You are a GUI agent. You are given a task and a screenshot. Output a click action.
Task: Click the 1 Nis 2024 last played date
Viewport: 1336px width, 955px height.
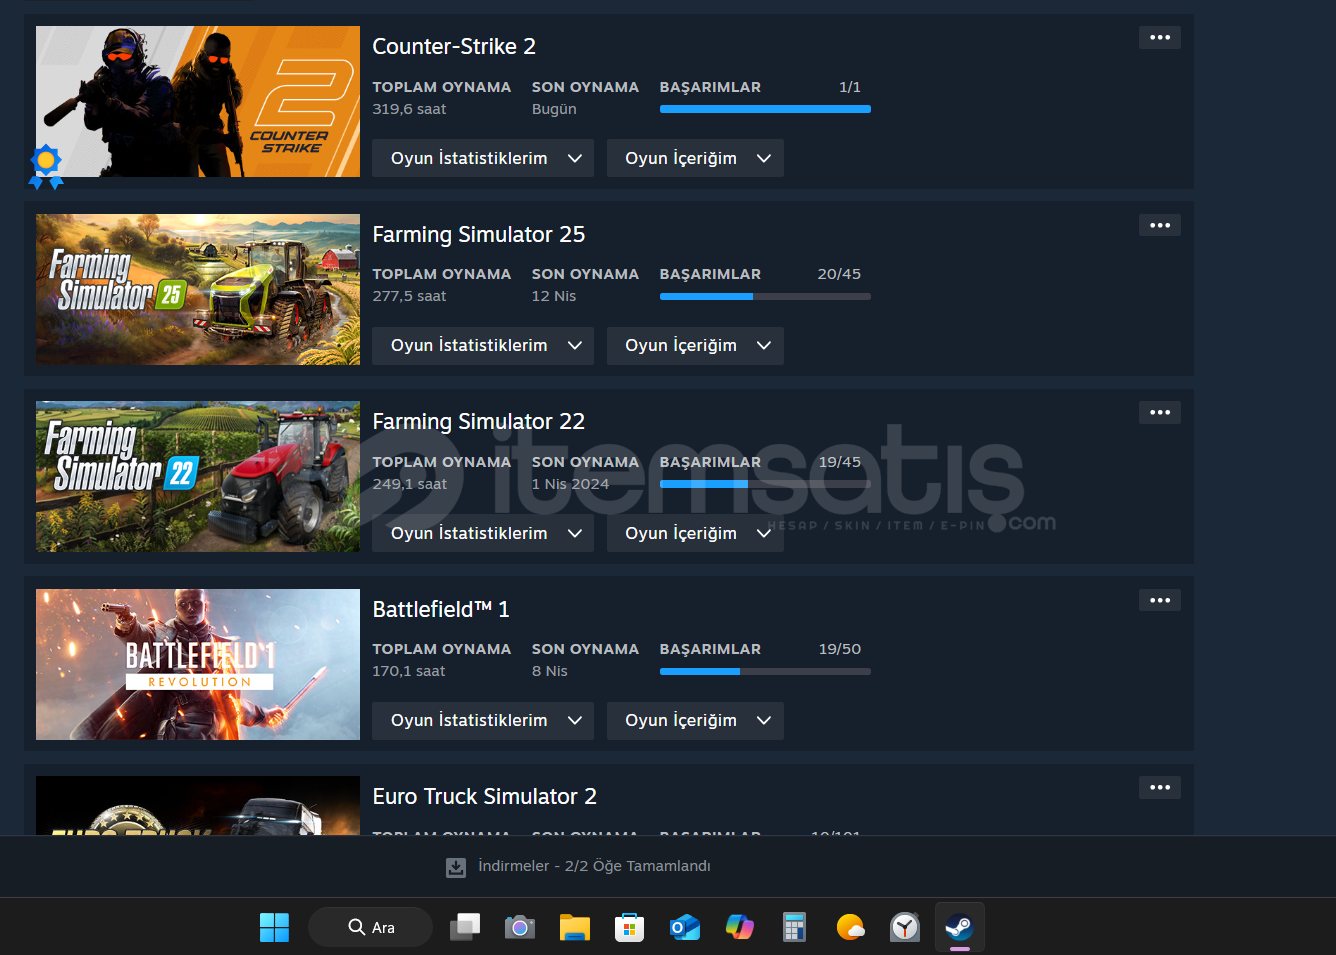point(570,484)
